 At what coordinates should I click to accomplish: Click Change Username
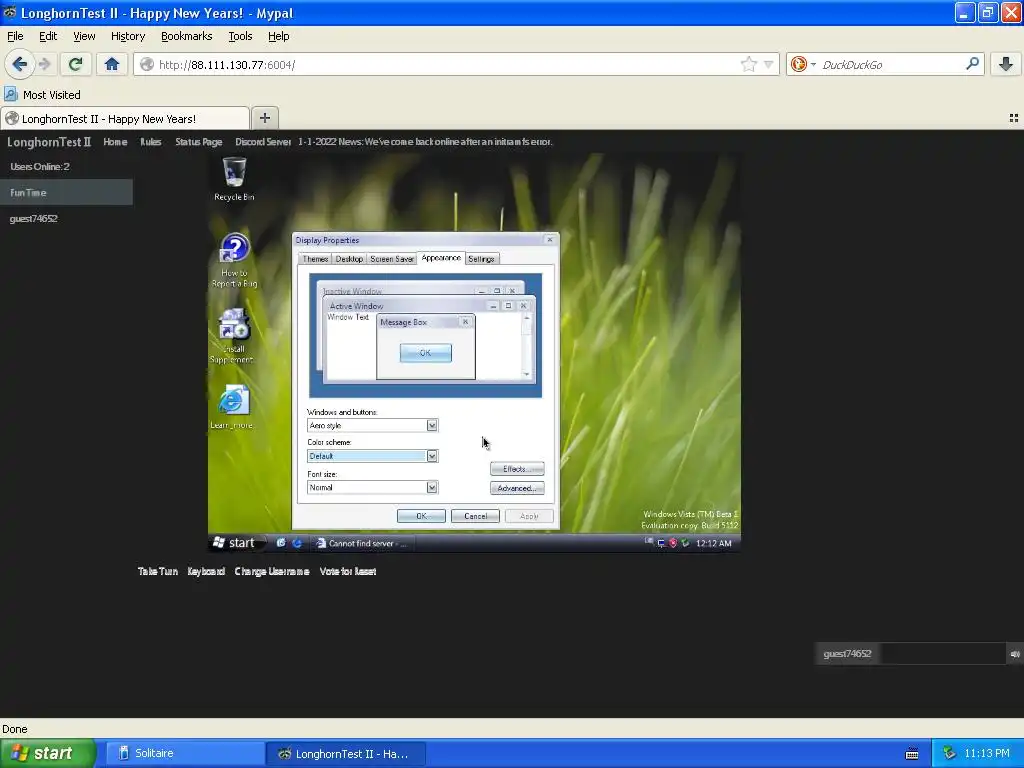(272, 571)
